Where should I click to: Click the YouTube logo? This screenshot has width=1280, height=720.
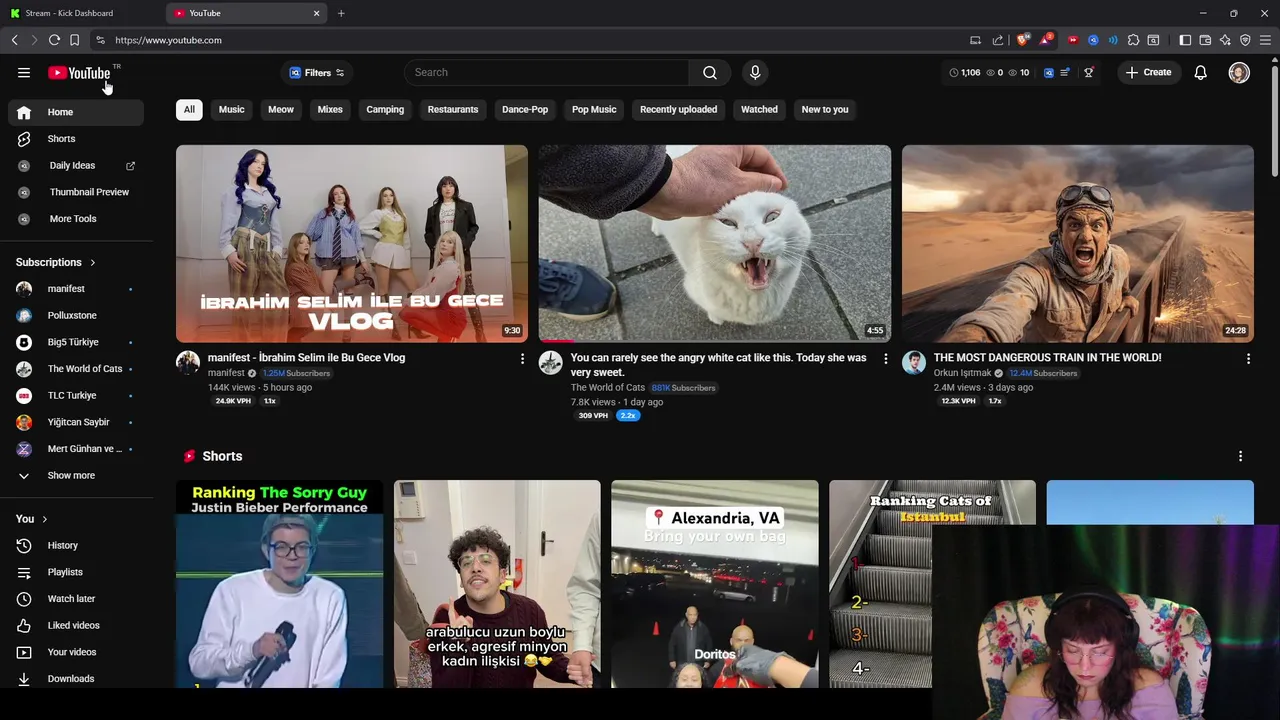(79, 73)
